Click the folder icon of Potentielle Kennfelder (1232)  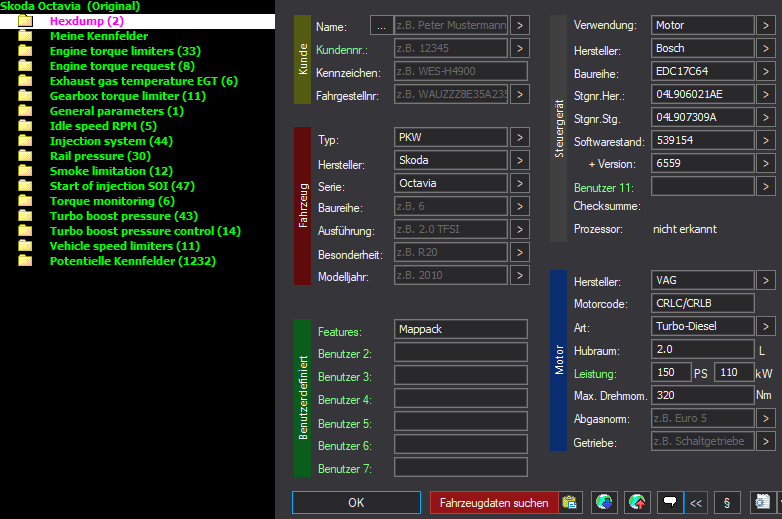[25, 261]
